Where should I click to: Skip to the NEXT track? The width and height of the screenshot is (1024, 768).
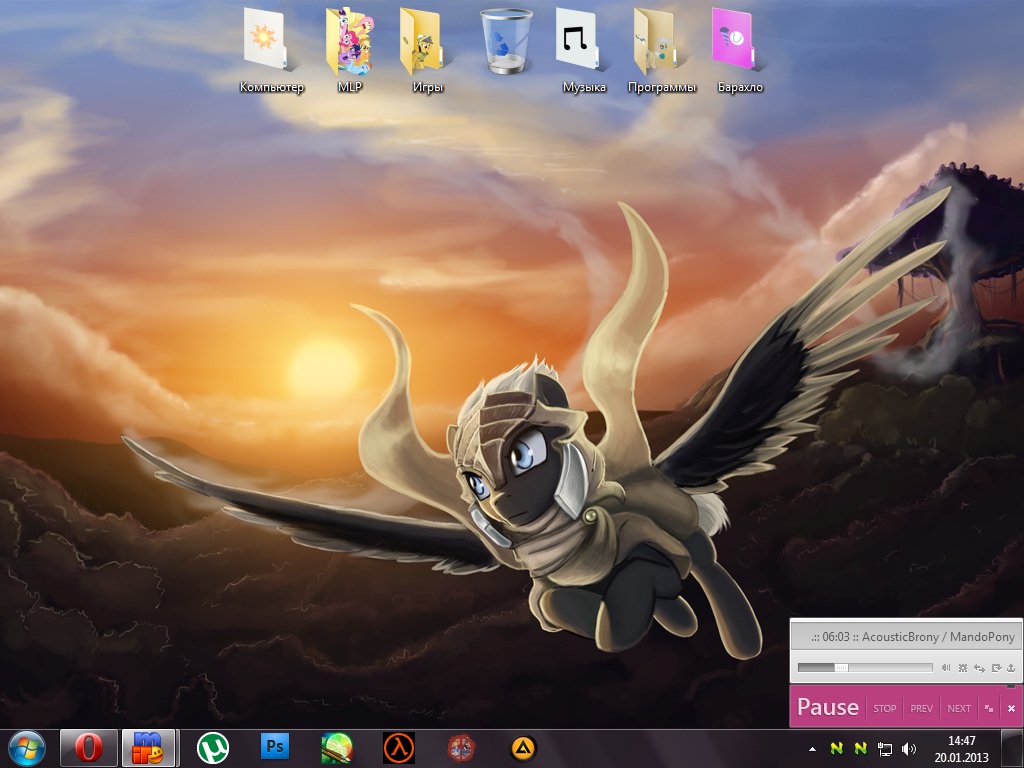(x=958, y=708)
